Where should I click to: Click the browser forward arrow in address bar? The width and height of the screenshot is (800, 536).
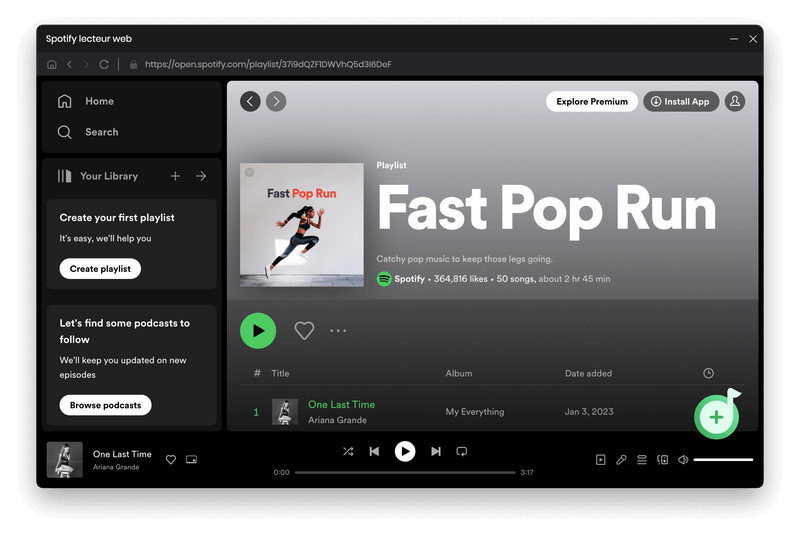(86, 64)
